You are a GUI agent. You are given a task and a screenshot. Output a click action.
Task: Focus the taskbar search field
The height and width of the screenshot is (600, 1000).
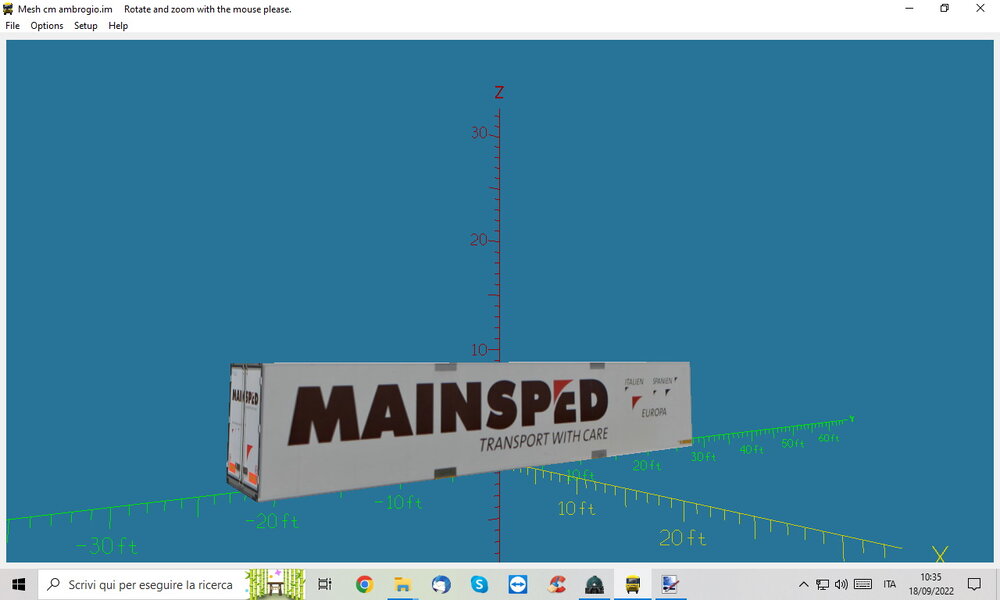point(171,584)
